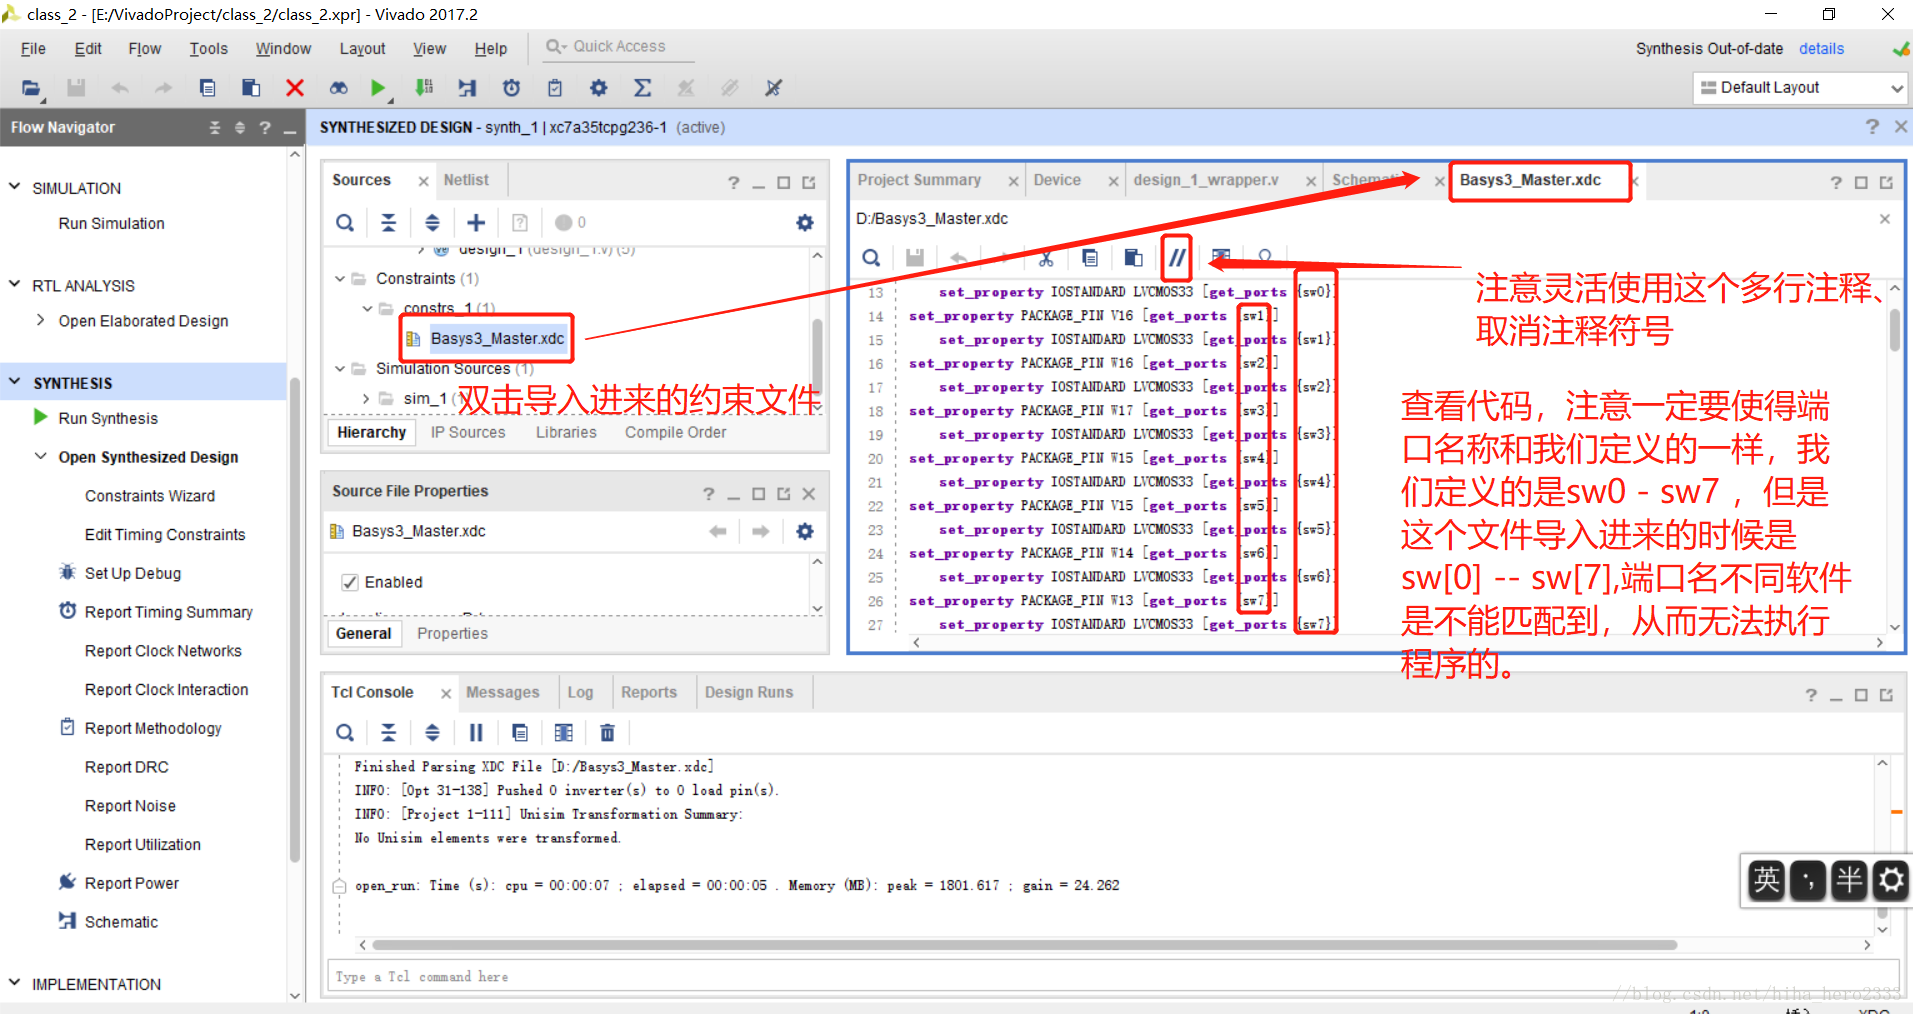Image resolution: width=1913 pixels, height=1014 pixels.
Task: Collapse the Constraints folder
Action: point(340,279)
